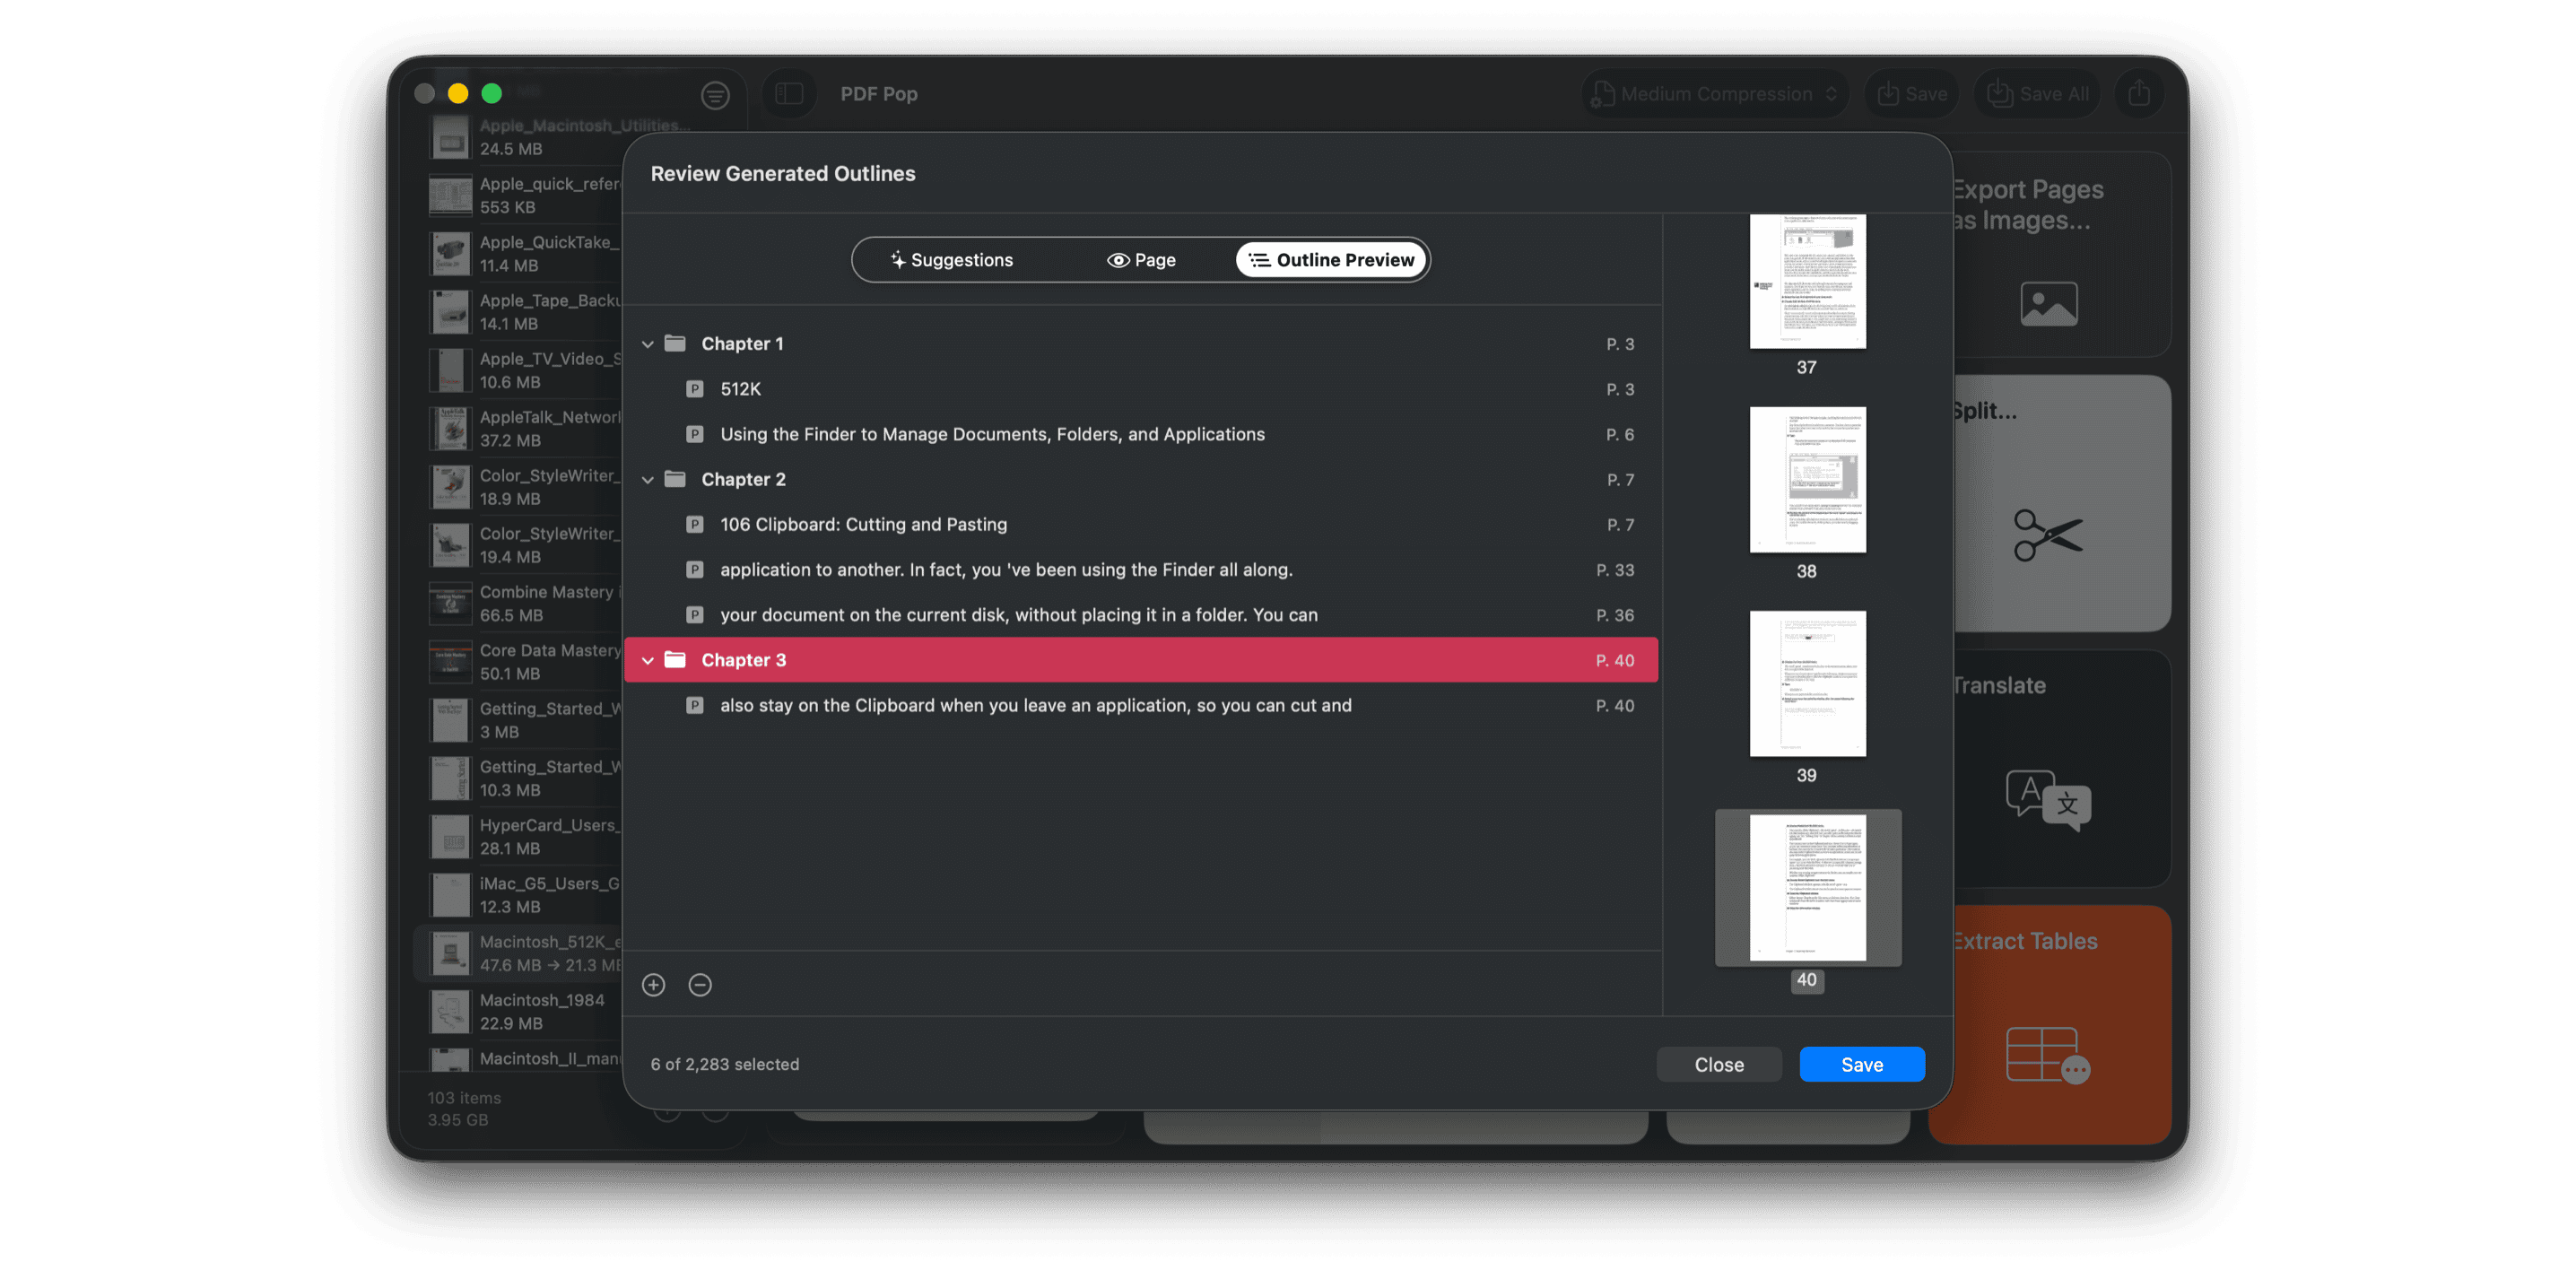
Task: Click the Export Pages as Images icon
Action: coord(2047,304)
